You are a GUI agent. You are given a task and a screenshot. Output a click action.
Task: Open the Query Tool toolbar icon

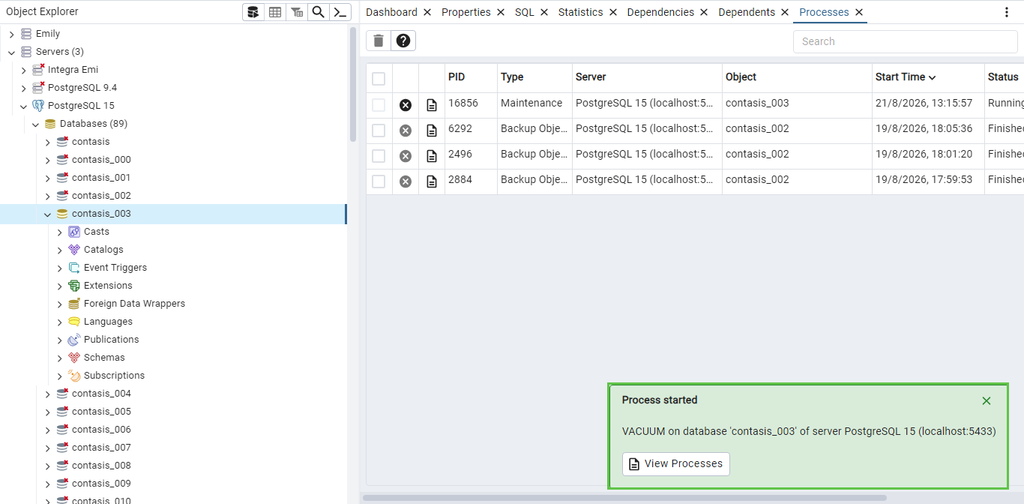[x=253, y=12]
